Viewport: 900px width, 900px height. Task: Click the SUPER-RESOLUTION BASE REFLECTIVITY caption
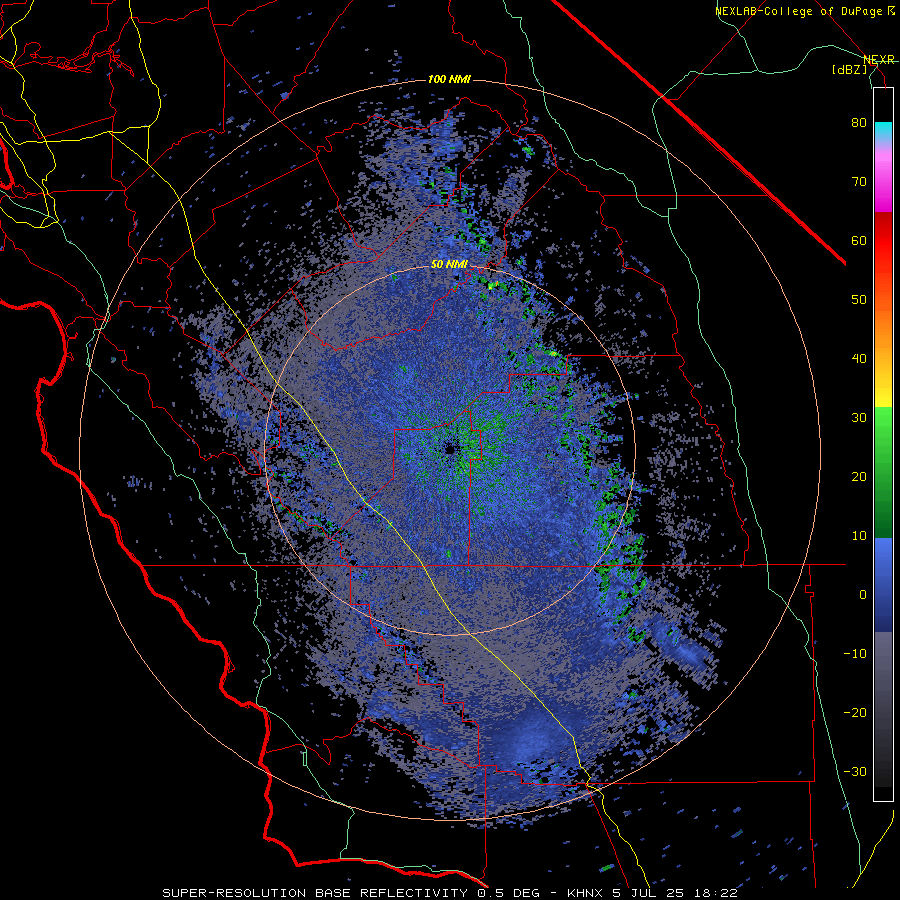pos(315,893)
